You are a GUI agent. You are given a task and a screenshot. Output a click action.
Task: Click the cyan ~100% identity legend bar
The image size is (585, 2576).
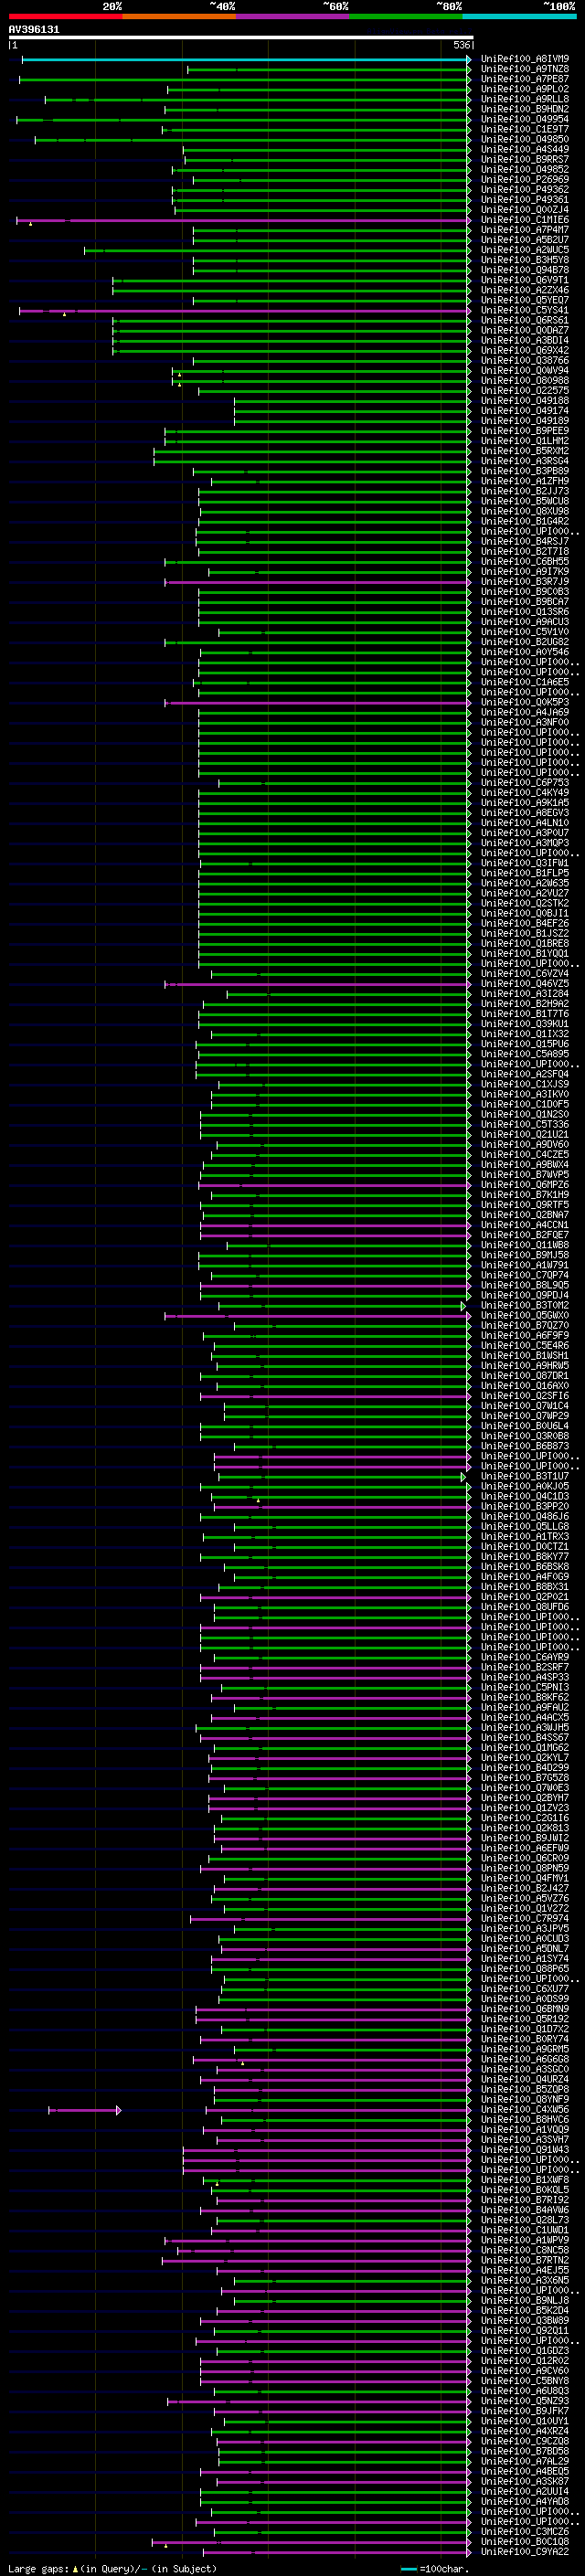[x=520, y=16]
